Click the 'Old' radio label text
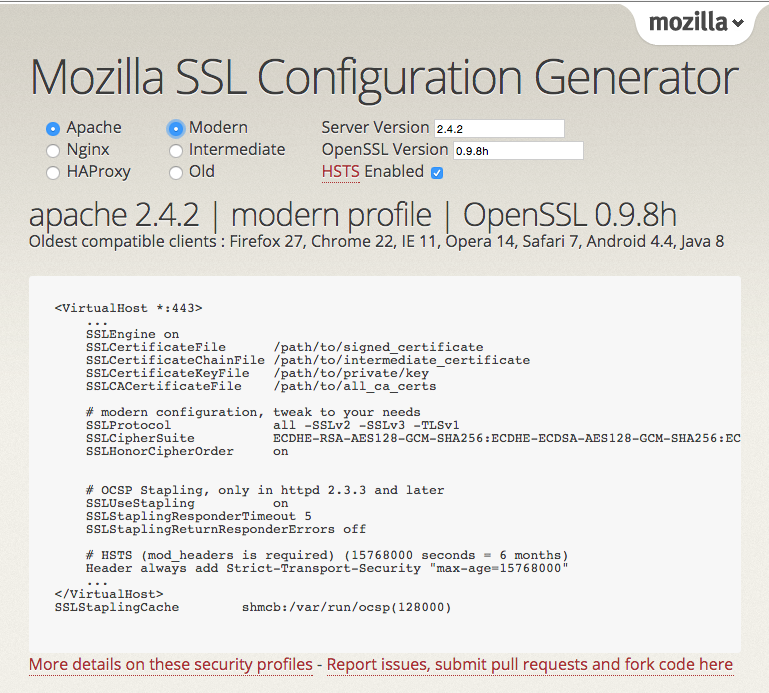The height and width of the screenshot is (693, 769). point(202,172)
